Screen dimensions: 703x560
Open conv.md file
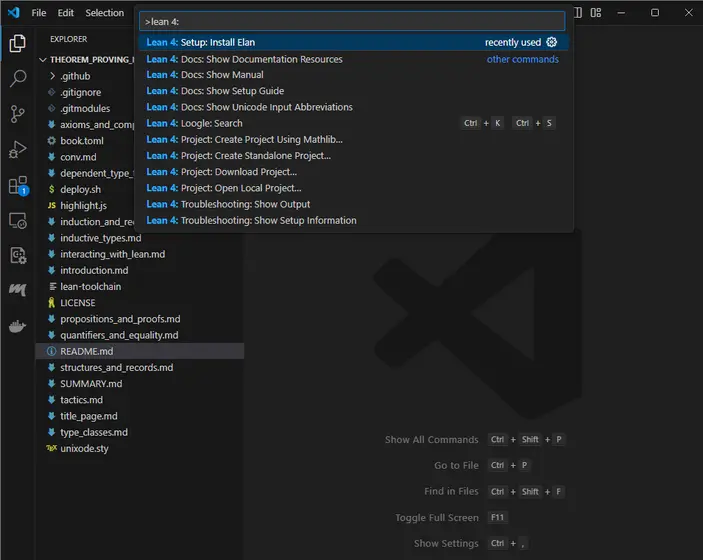click(85, 157)
